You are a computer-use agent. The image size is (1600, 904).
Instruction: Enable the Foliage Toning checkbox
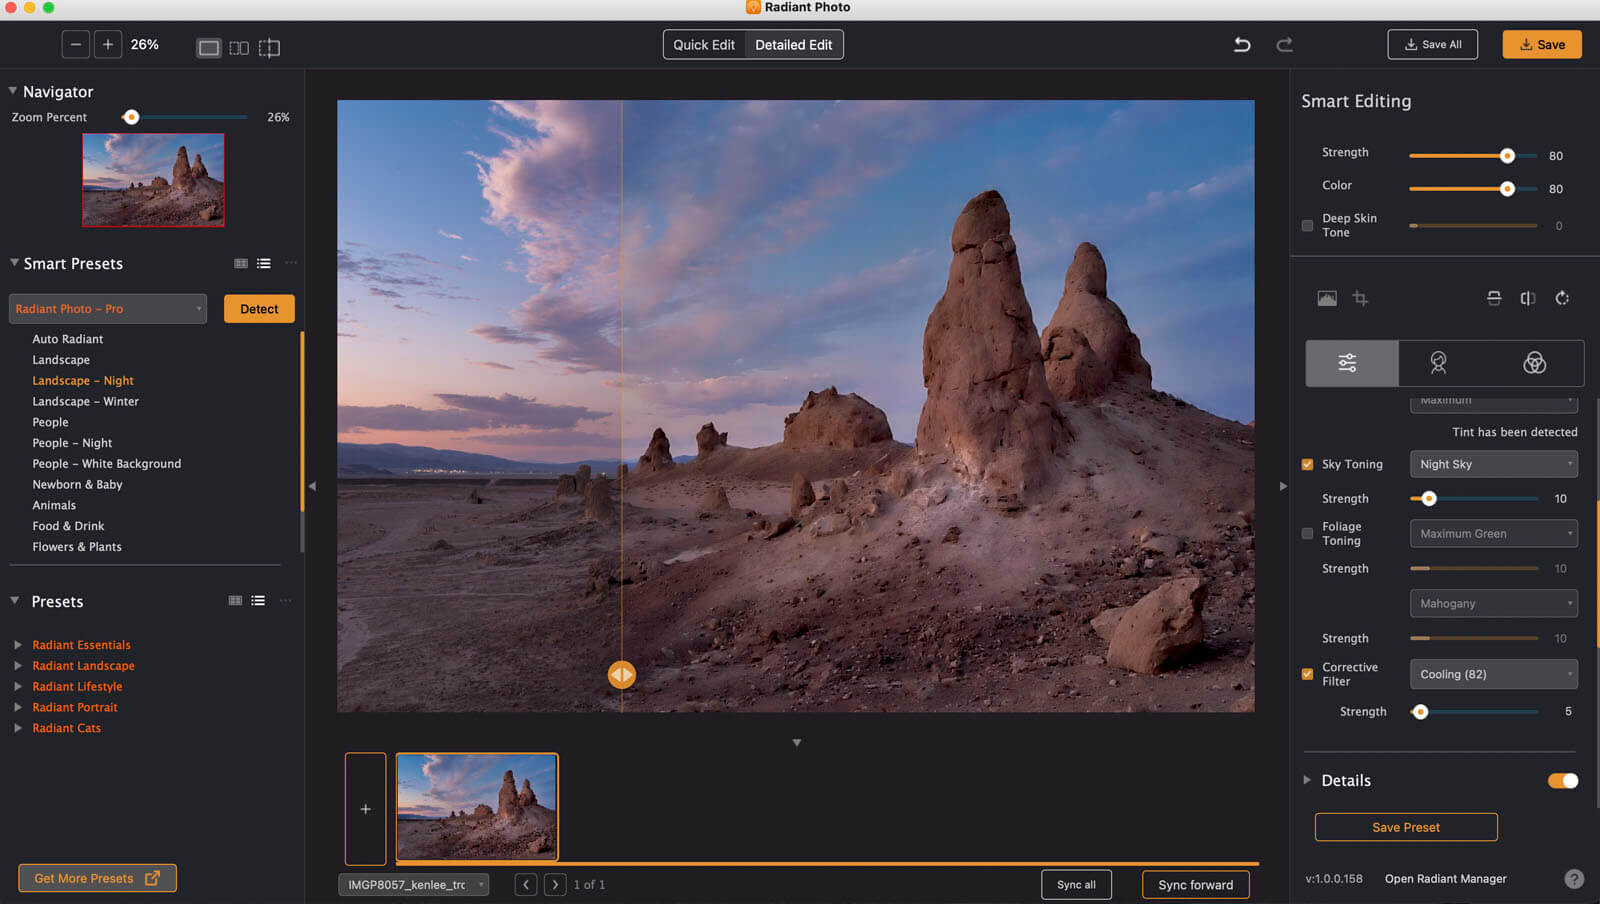[x=1307, y=534]
